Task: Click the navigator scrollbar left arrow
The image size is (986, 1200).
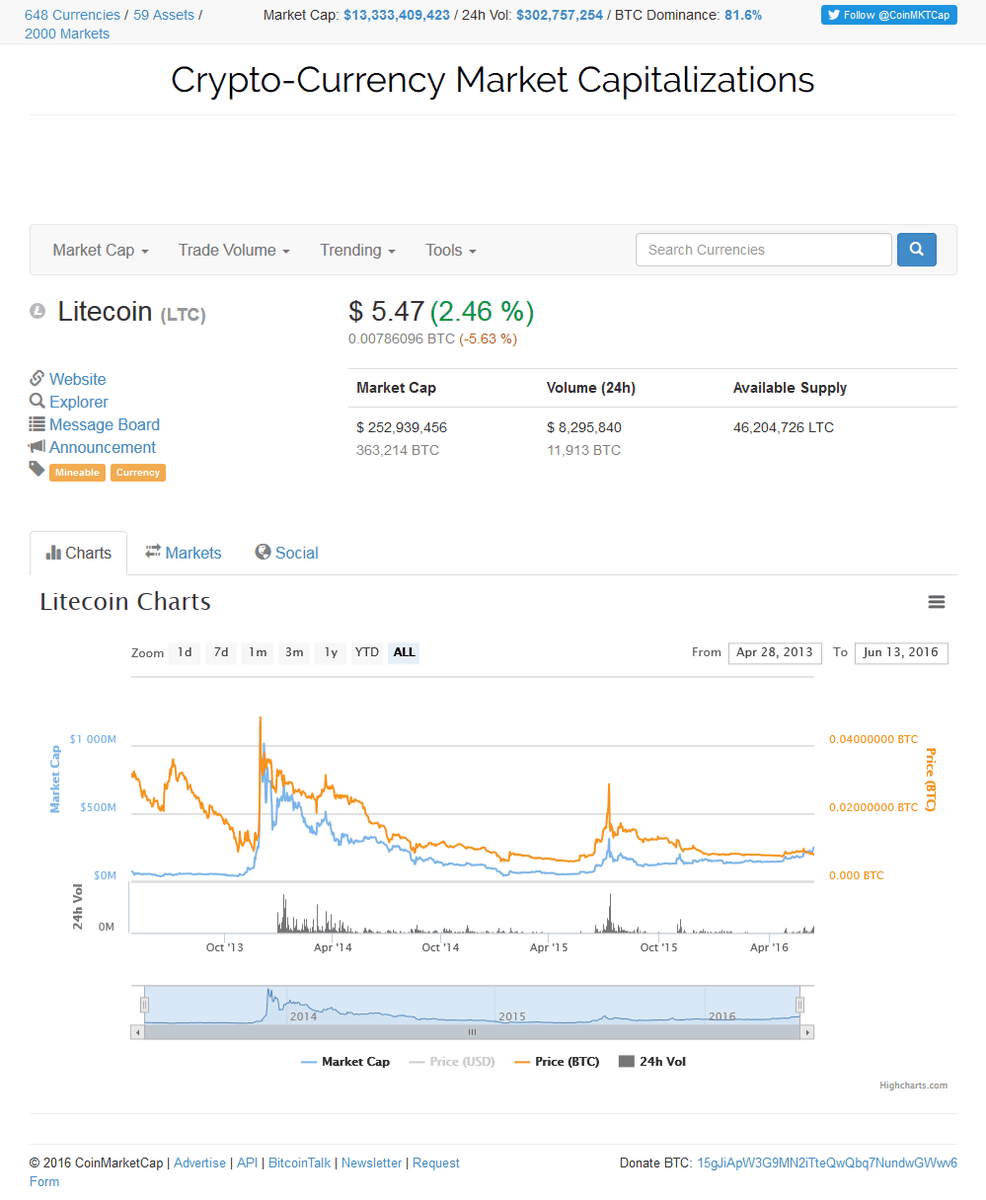Action: (x=137, y=1031)
